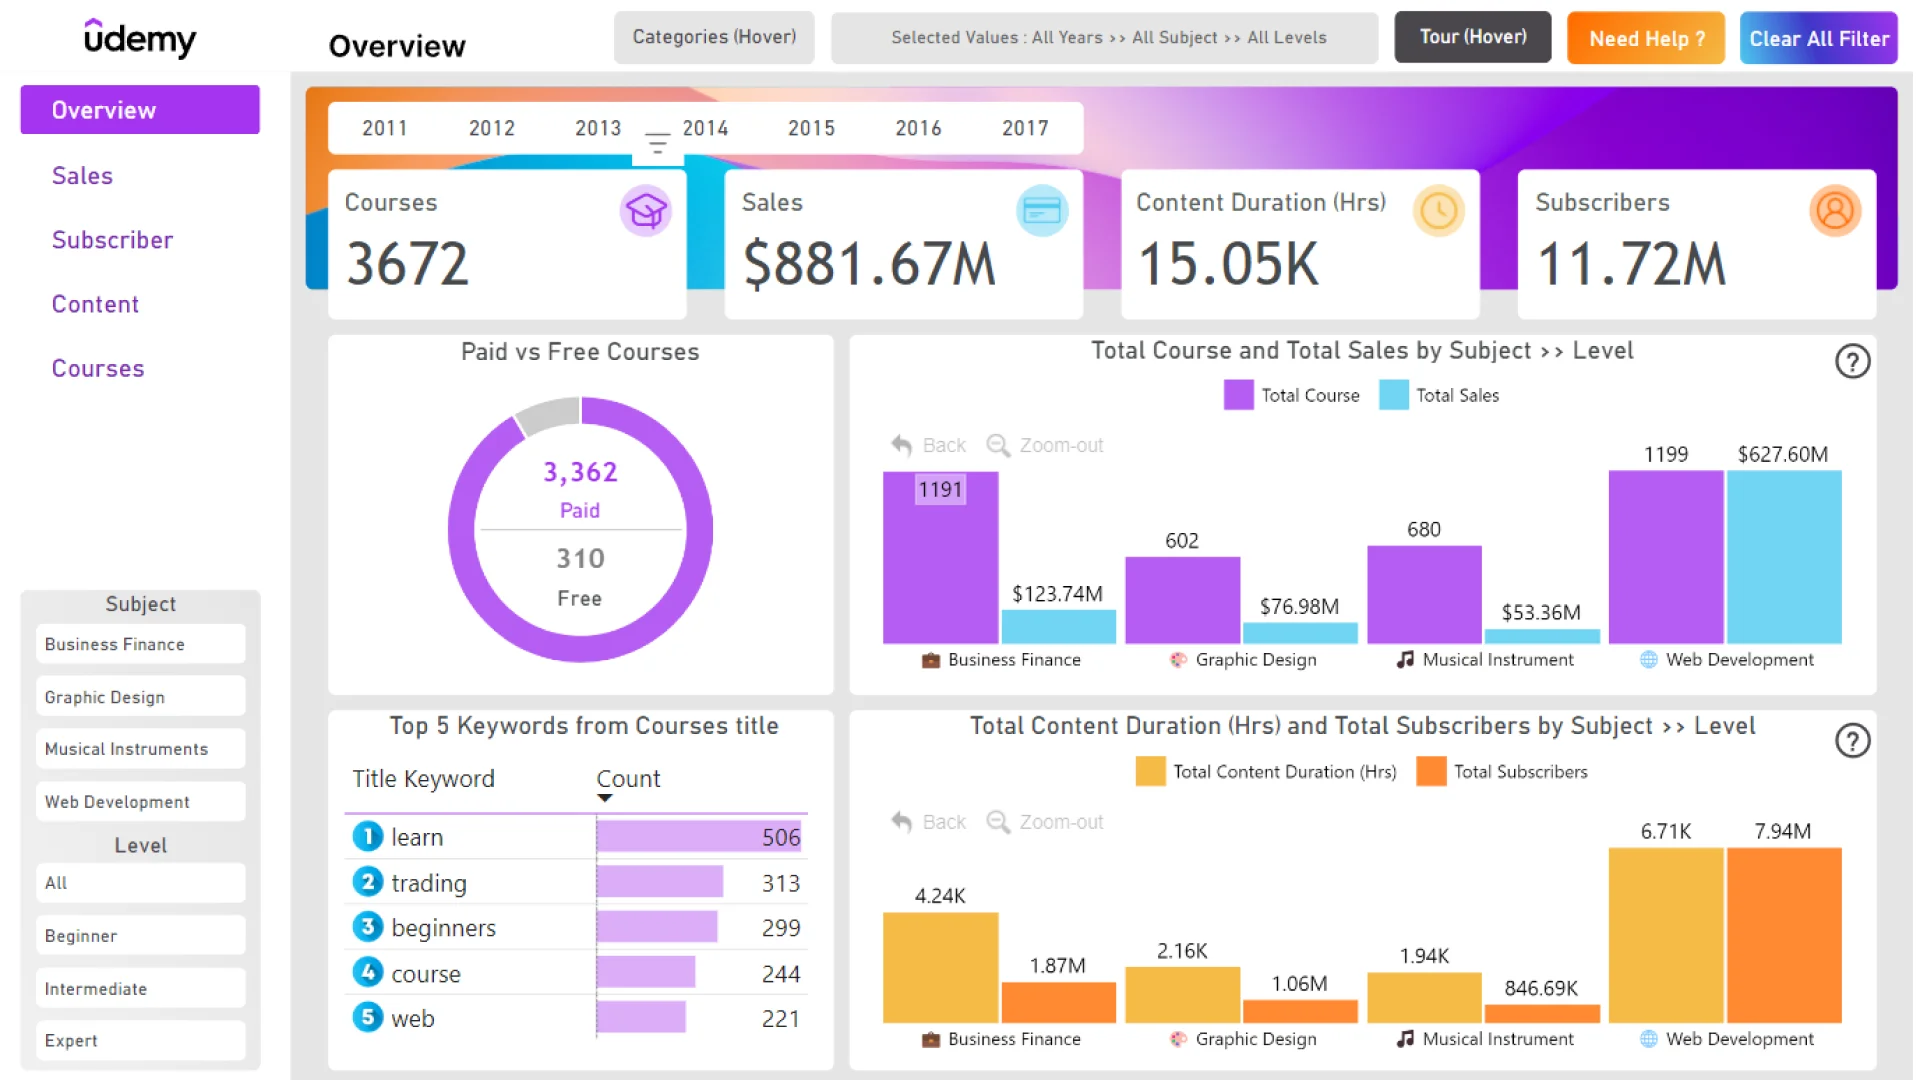Select the Intermediate level filter

coord(140,989)
